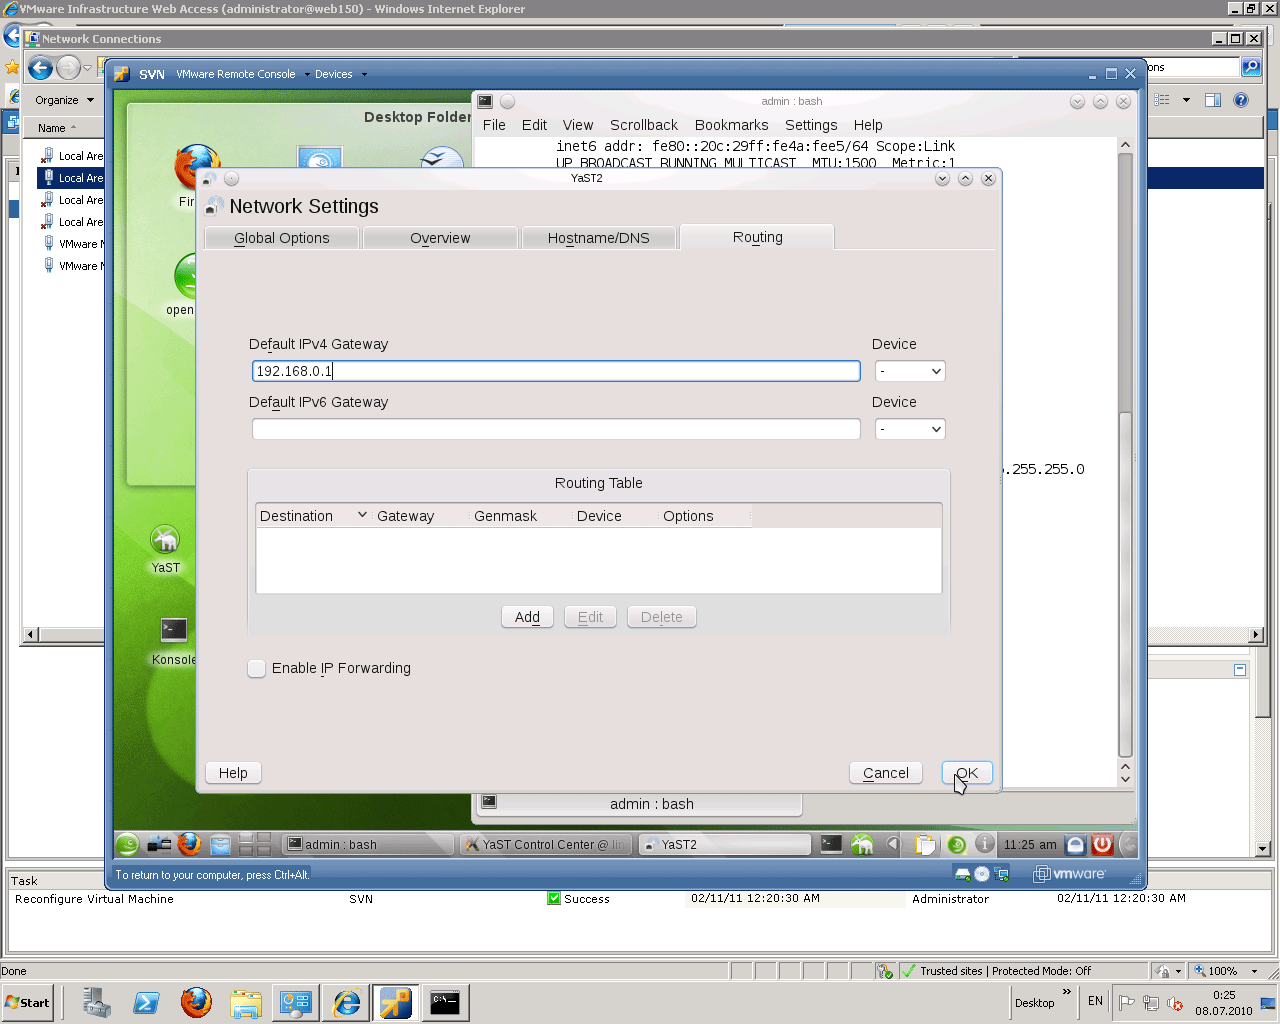Open Network Connections help question-mark icon

tap(1241, 100)
